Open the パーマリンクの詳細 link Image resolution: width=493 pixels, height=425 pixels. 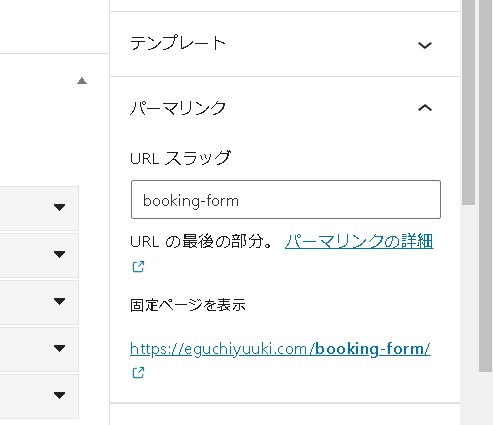[x=359, y=241]
